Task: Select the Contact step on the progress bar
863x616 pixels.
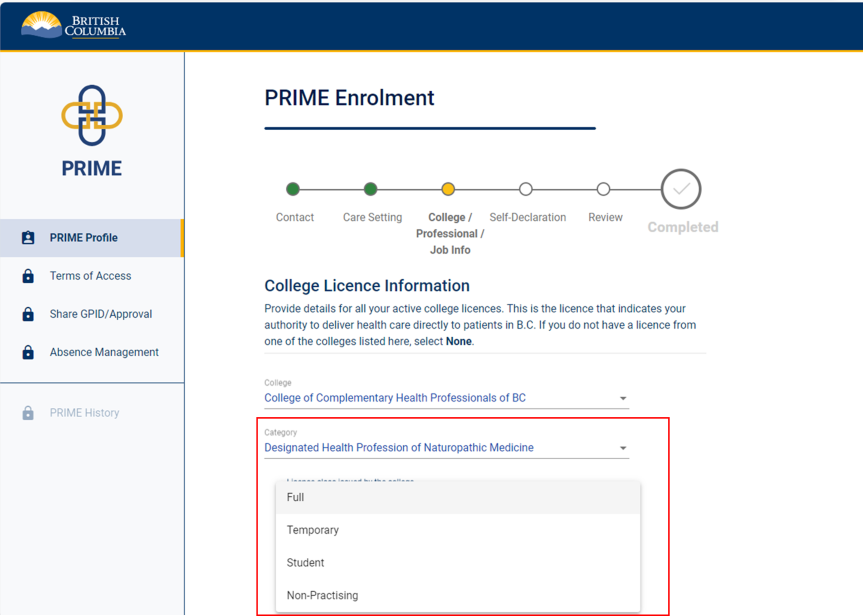Action: pos(294,189)
